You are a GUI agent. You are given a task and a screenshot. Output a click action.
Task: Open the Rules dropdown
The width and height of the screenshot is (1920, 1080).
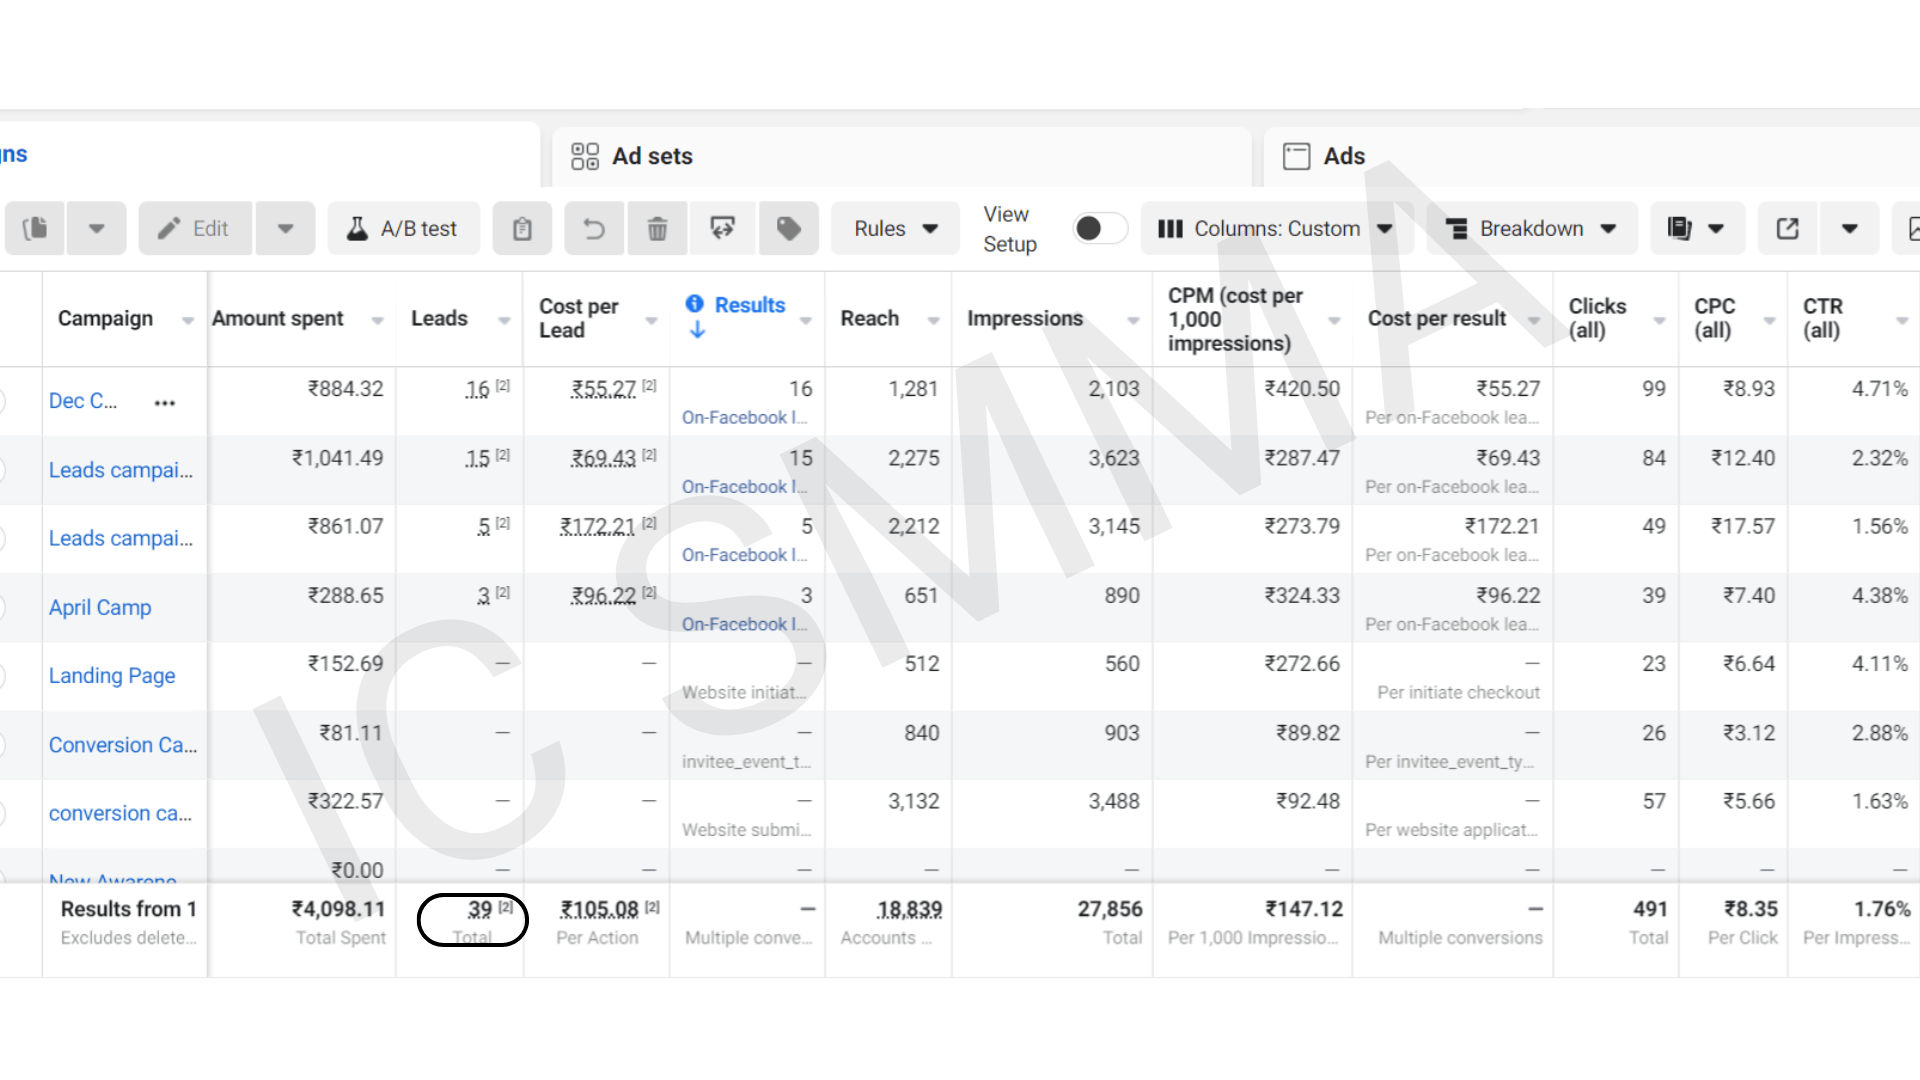coord(895,229)
